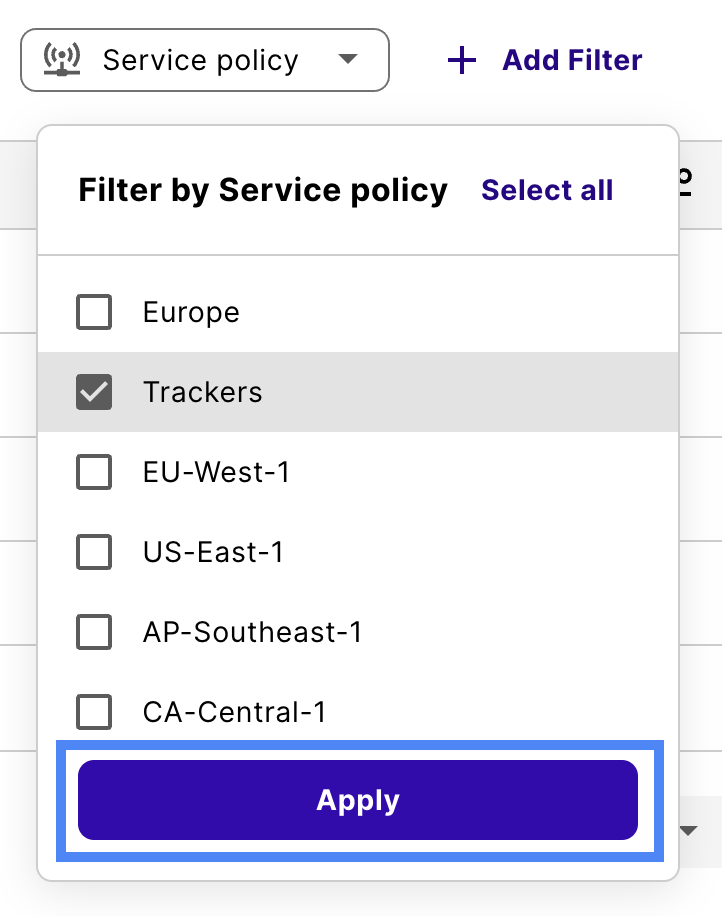Pick the AP-Southeast-1 option label
This screenshot has height=916, width=722.
[x=252, y=632]
